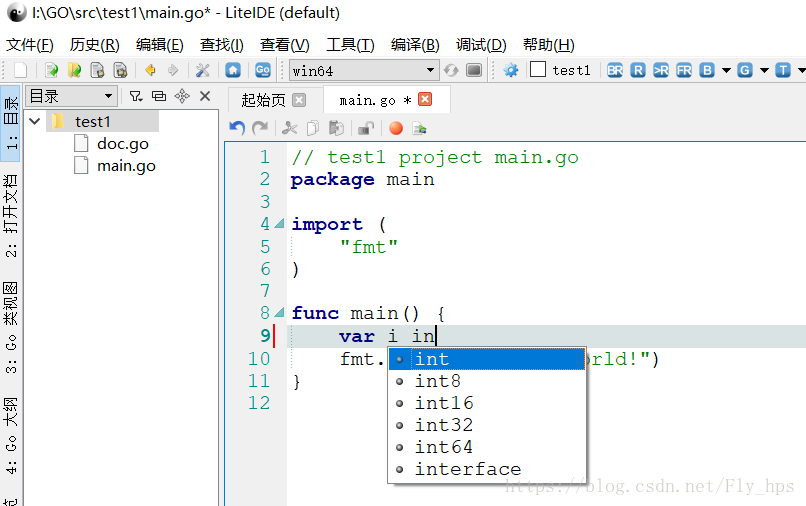This screenshot has width=806, height=506.
Task: Close the folder panel with X
Action: [x=205, y=96]
